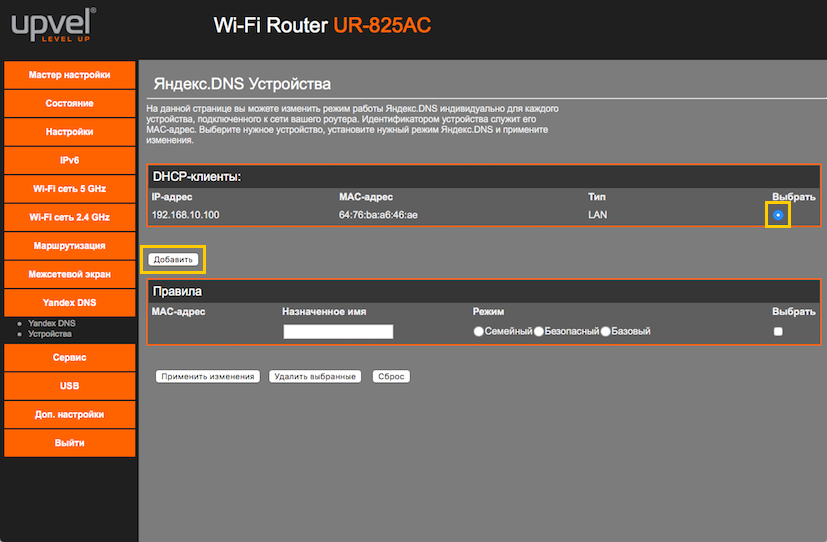827x542 pixels.
Task: Choose the Базовый mode radio button
Action: [605, 331]
